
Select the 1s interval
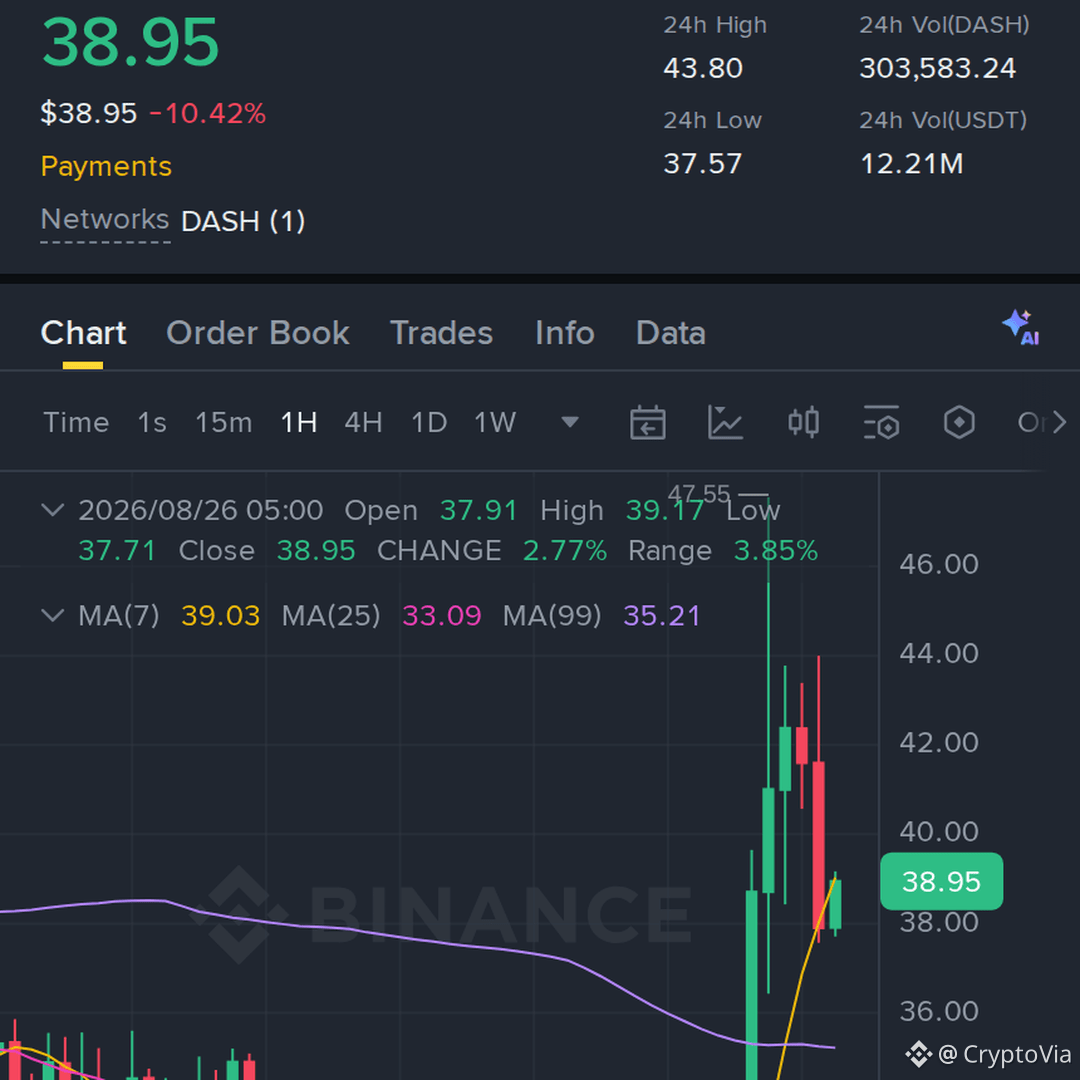152,422
